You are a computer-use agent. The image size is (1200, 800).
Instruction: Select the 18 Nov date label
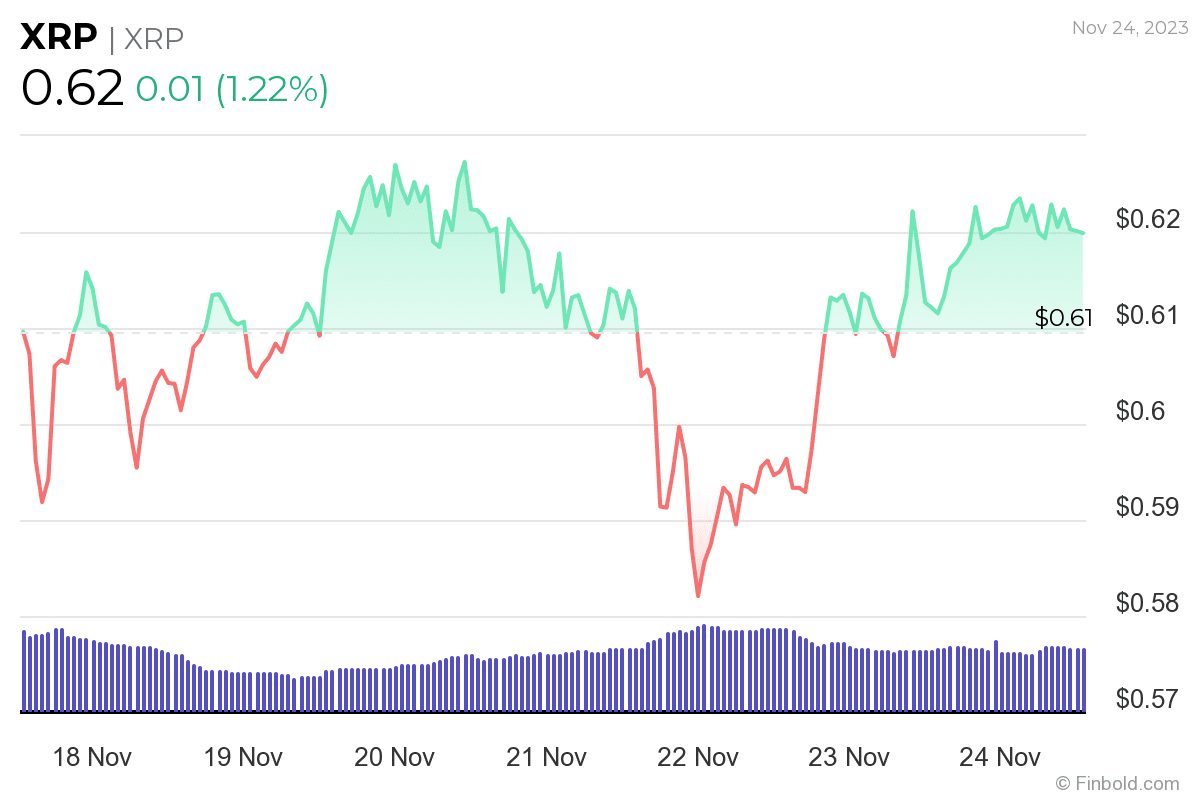pos(91,756)
